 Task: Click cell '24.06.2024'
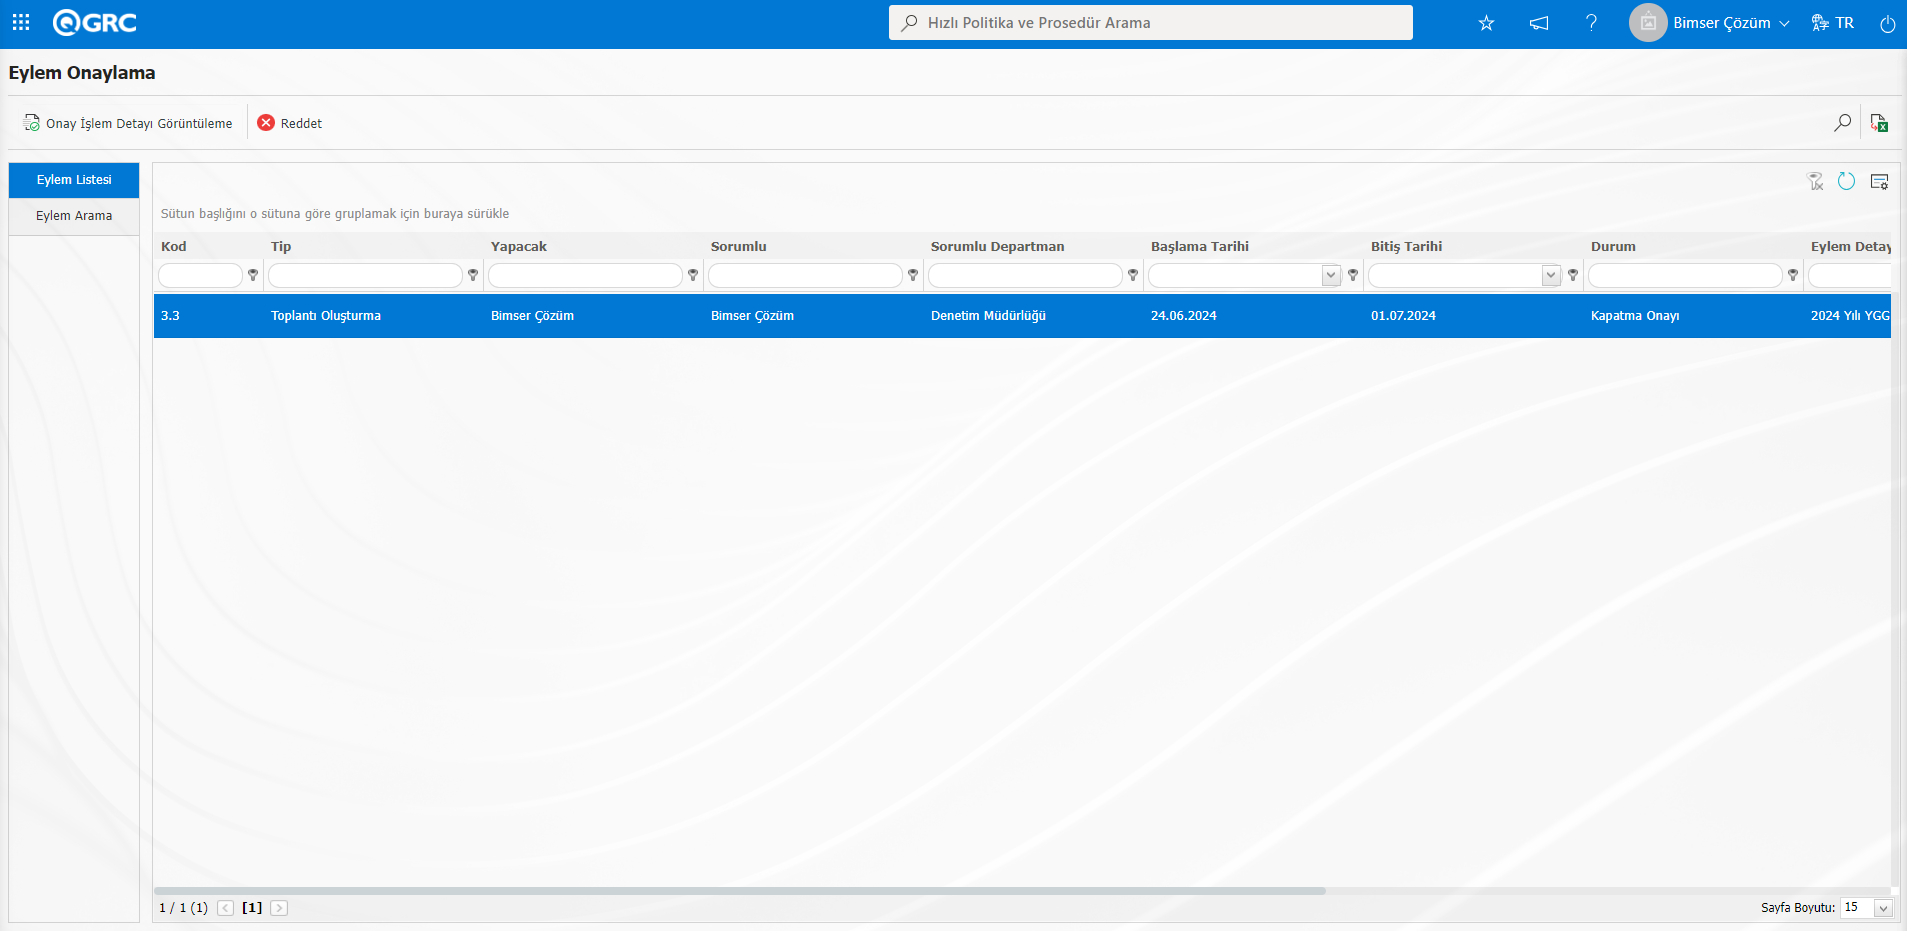tap(1184, 316)
